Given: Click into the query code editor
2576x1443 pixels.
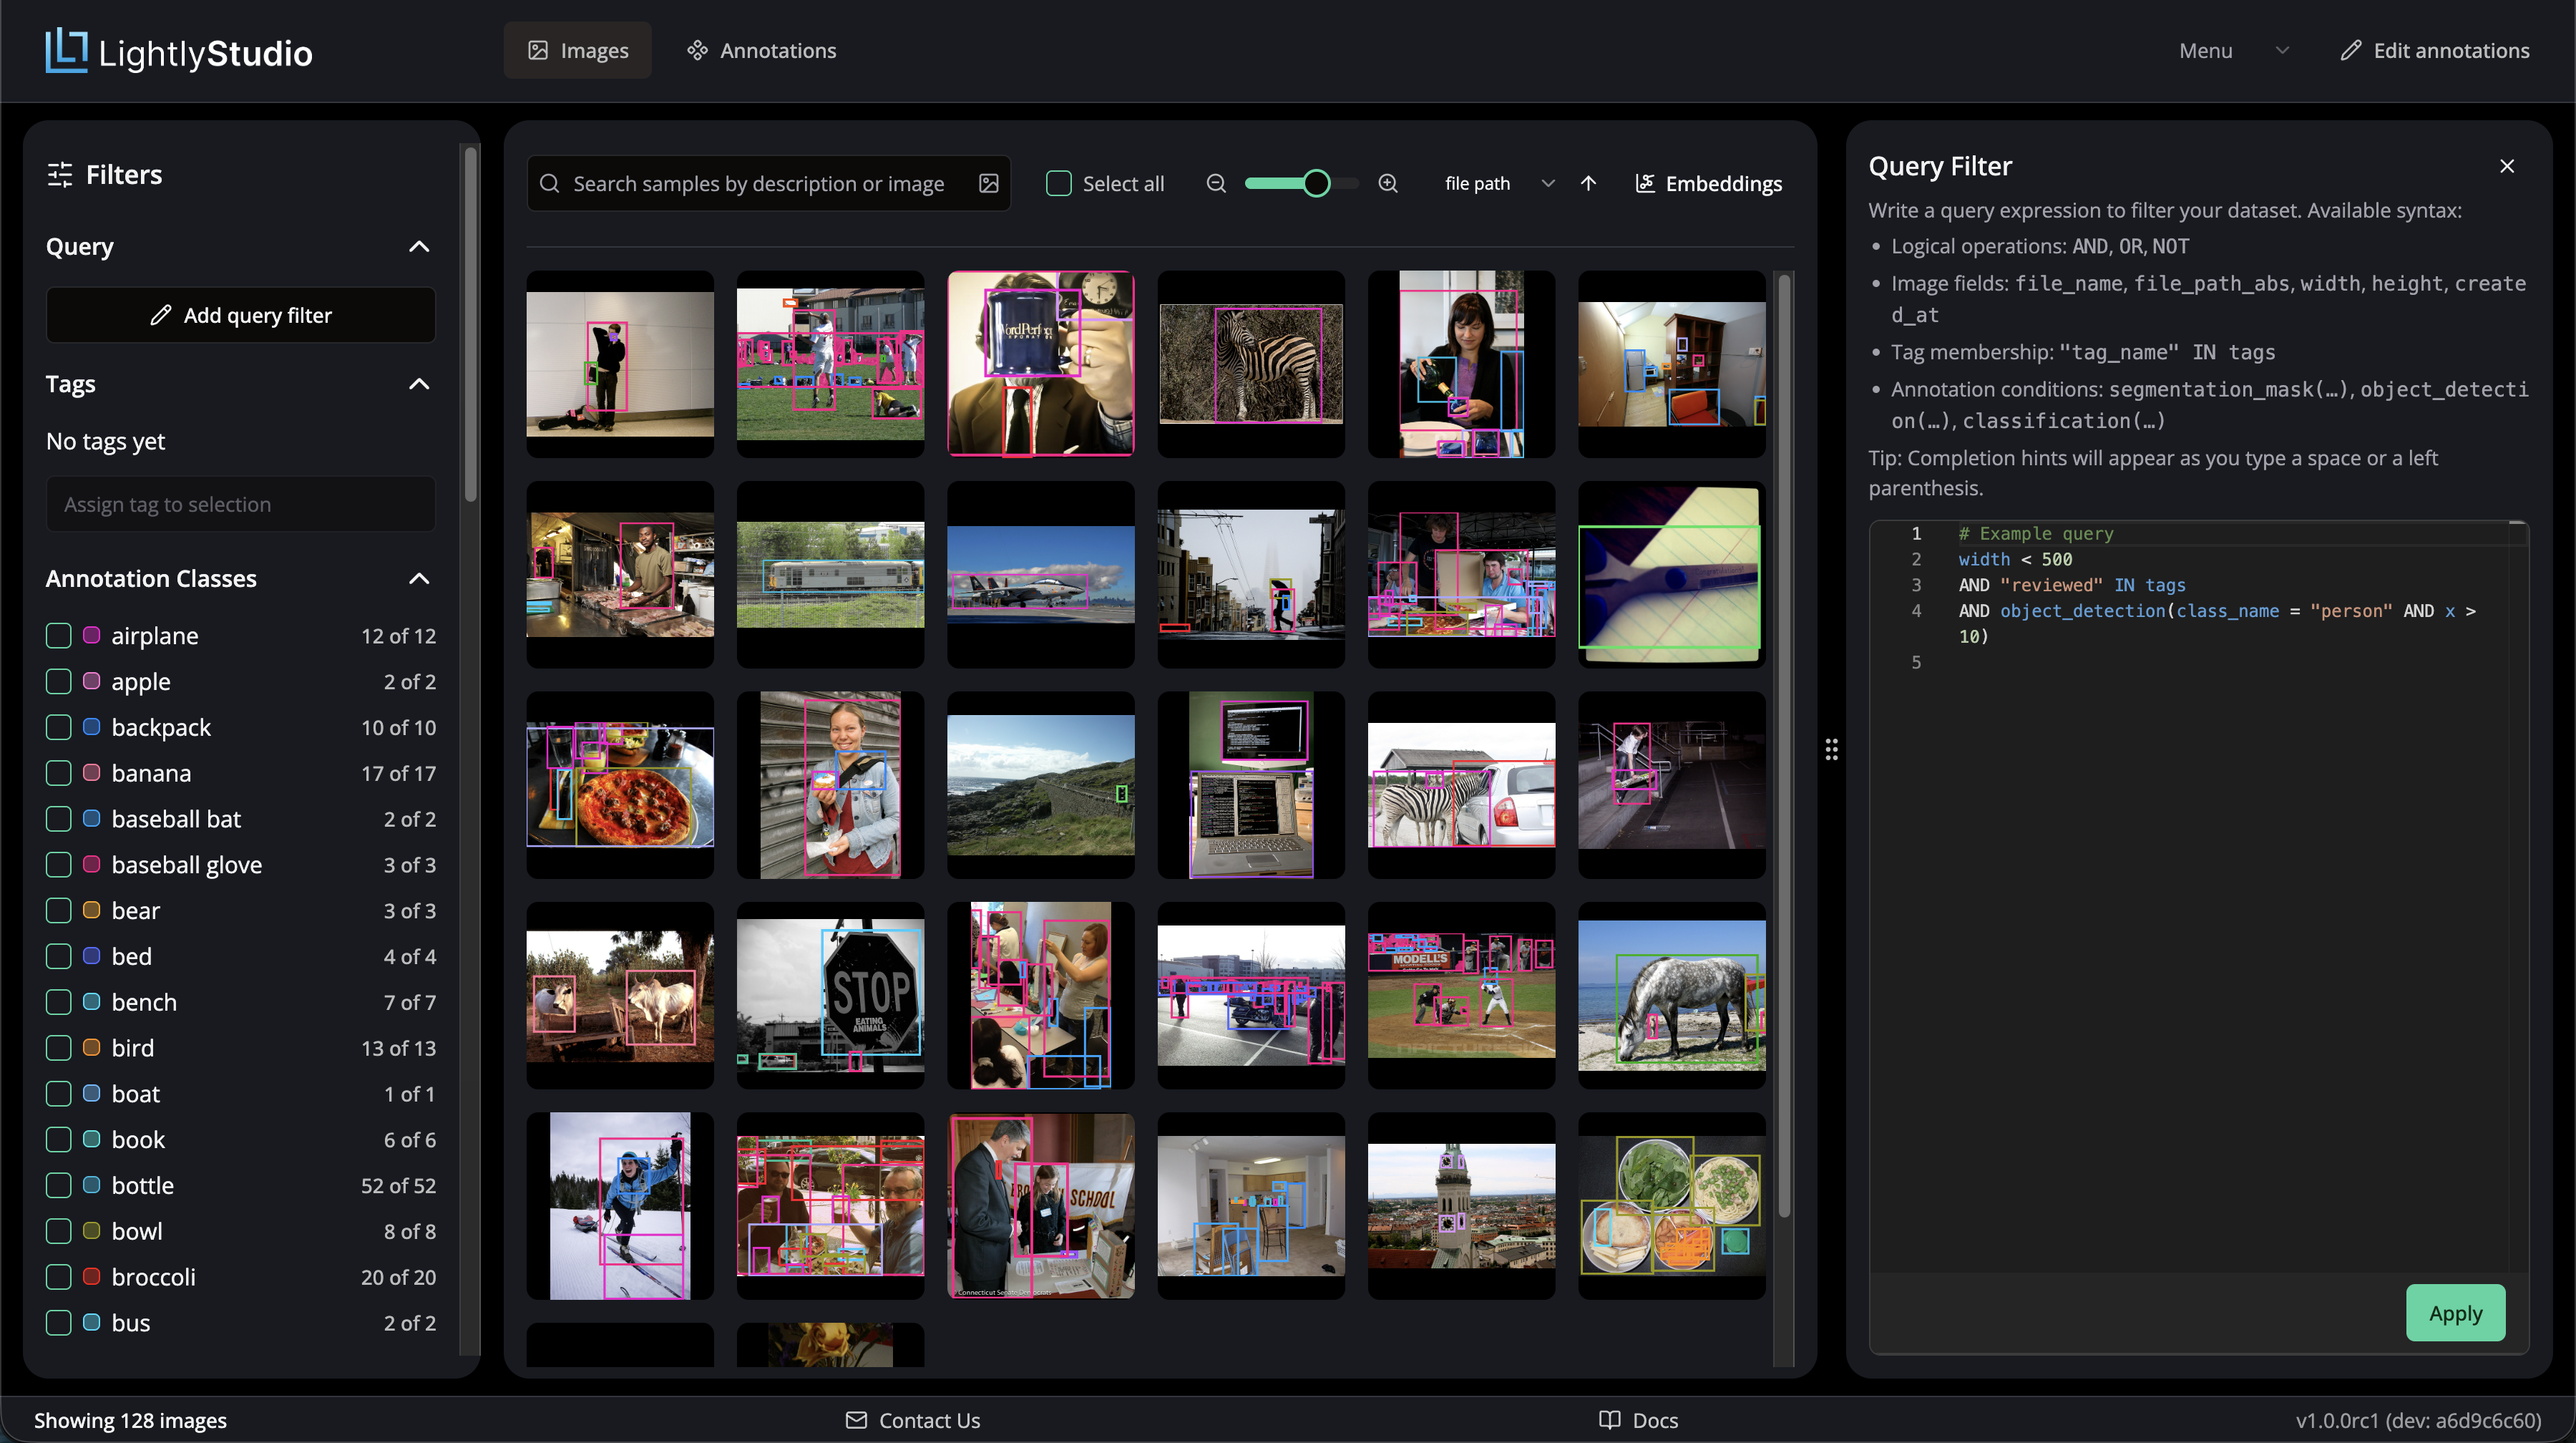Looking at the screenshot, I should [2198, 896].
